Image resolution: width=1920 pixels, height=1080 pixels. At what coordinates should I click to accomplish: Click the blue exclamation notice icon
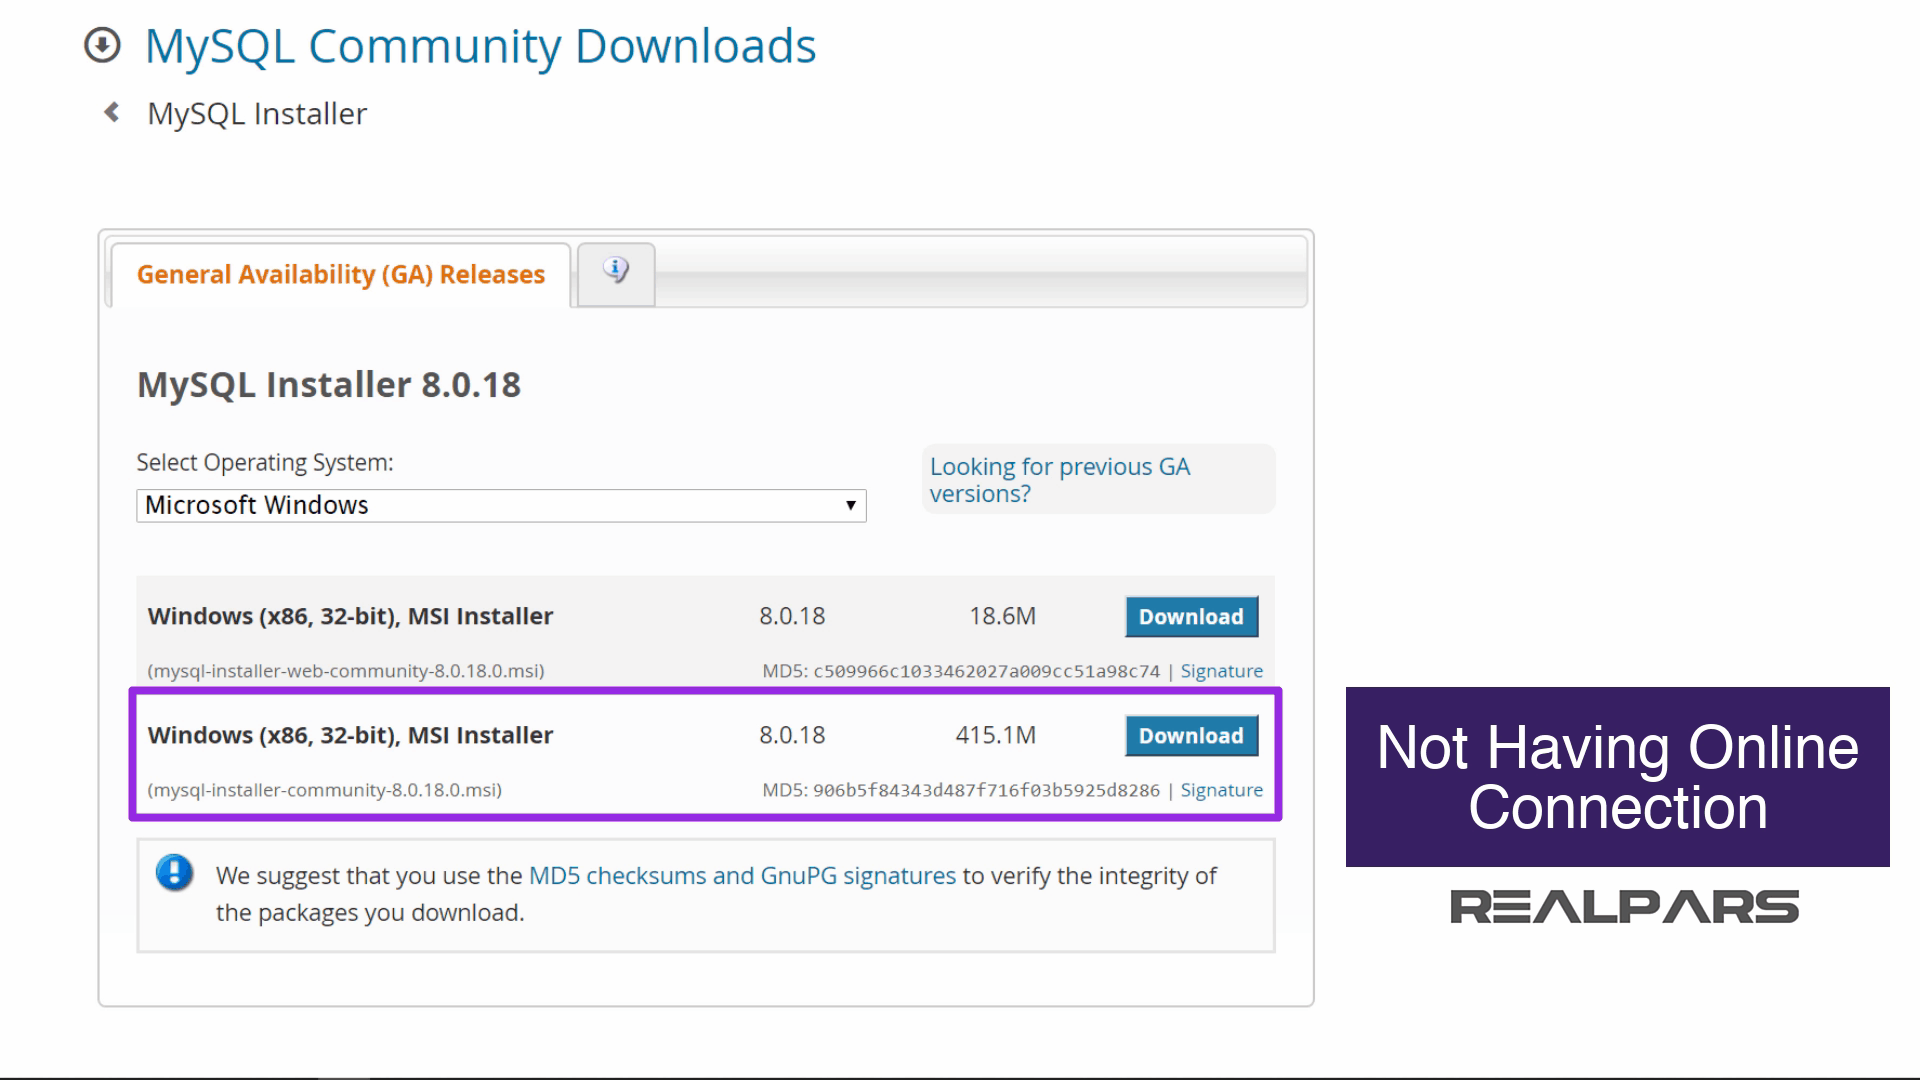tap(174, 873)
